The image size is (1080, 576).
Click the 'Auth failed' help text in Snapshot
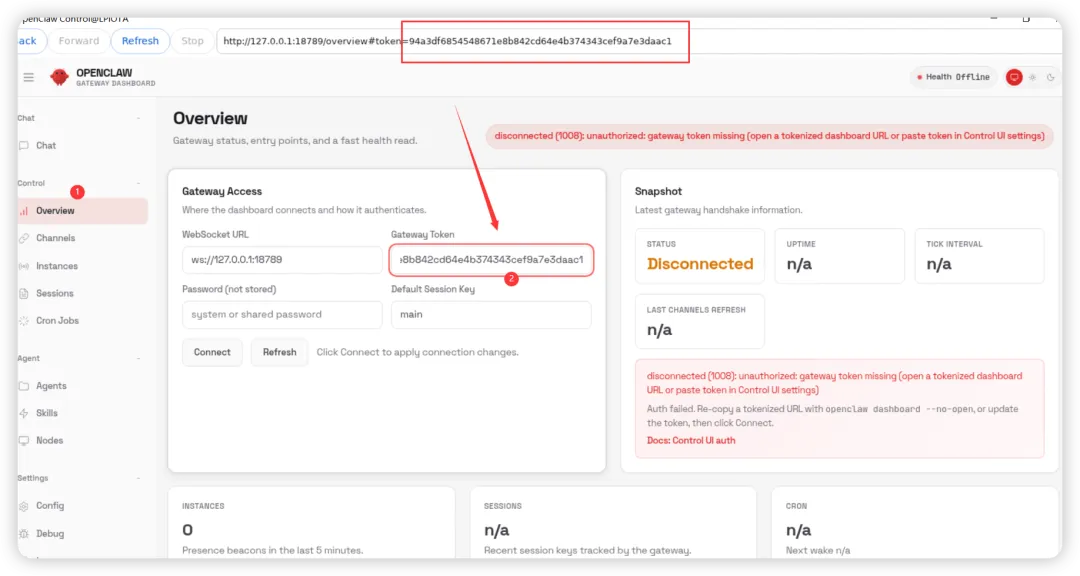832,416
